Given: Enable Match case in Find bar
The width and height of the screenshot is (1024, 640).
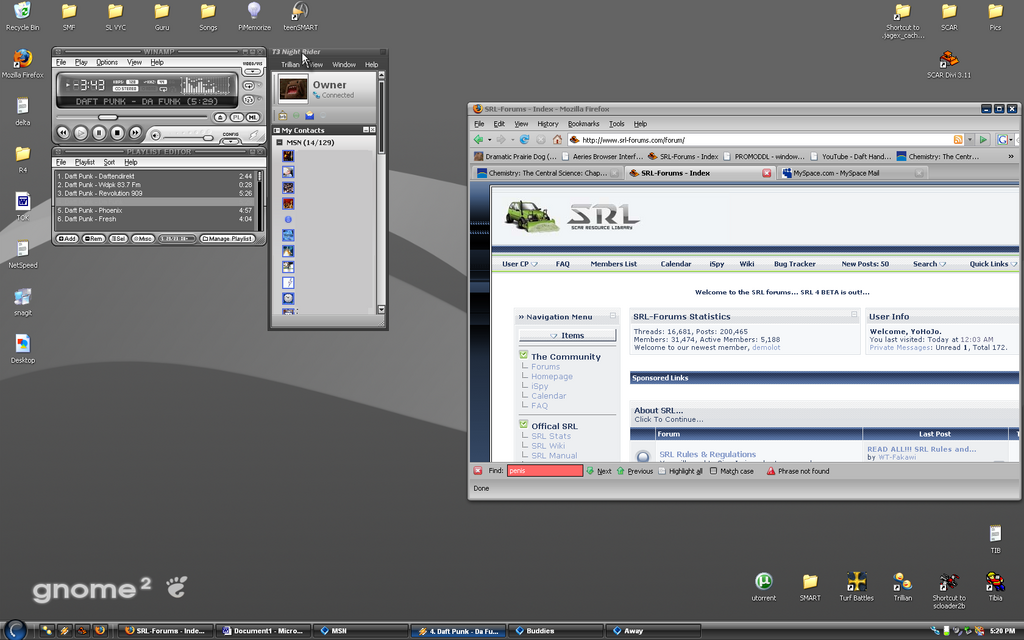Looking at the screenshot, I should [714, 471].
